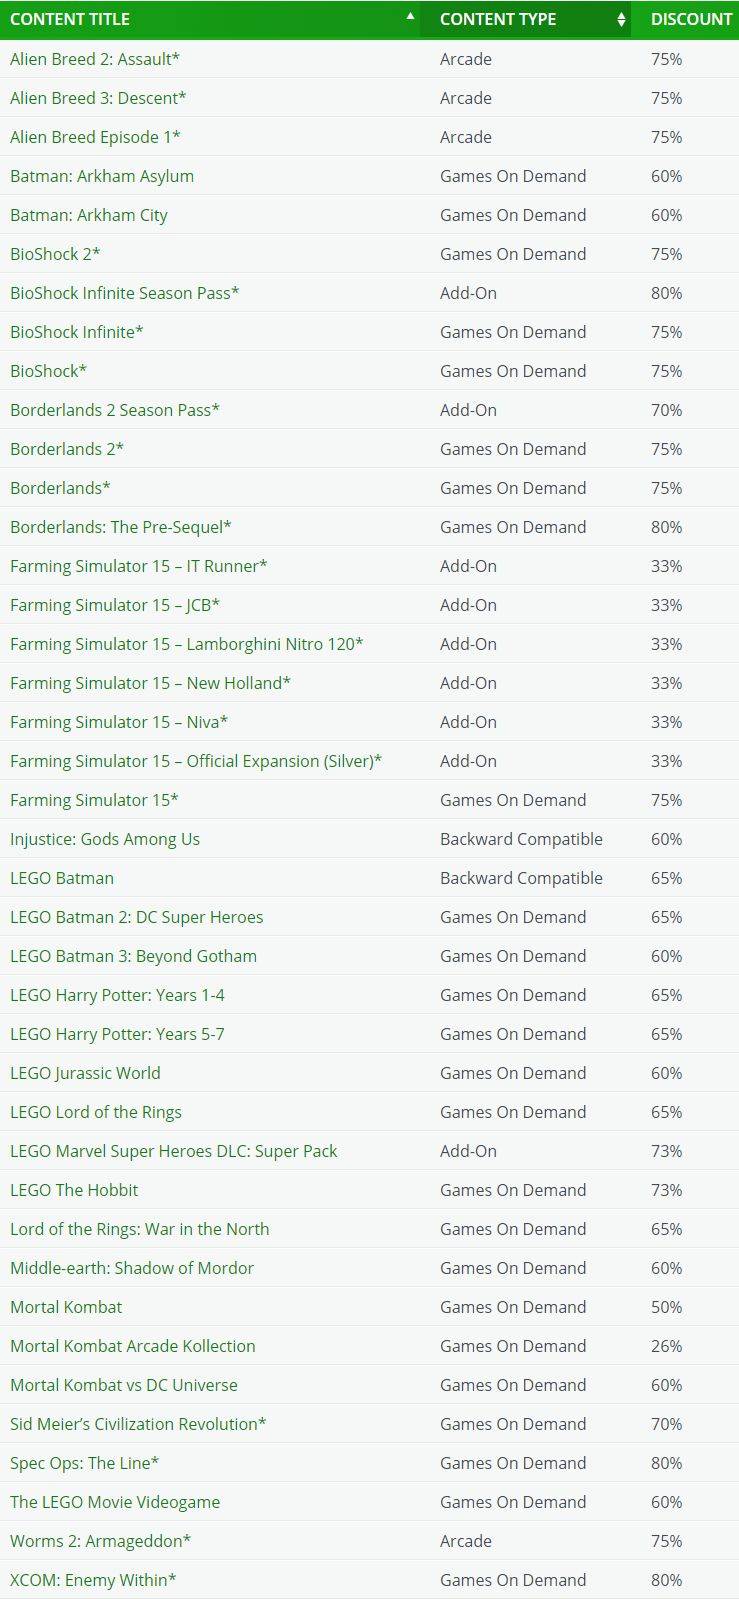Open BioShock Infinite Season Pass link
This screenshot has height=1599, width=739.
pos(125,293)
